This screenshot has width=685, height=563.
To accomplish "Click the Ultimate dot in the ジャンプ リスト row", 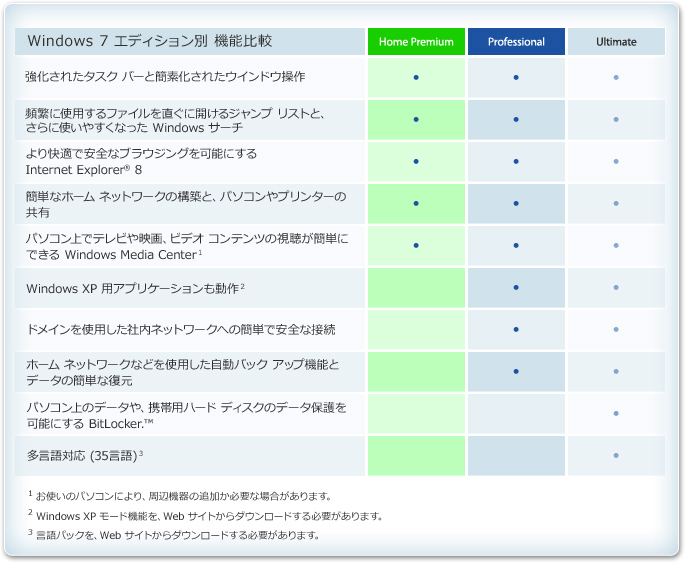I will pos(616,119).
